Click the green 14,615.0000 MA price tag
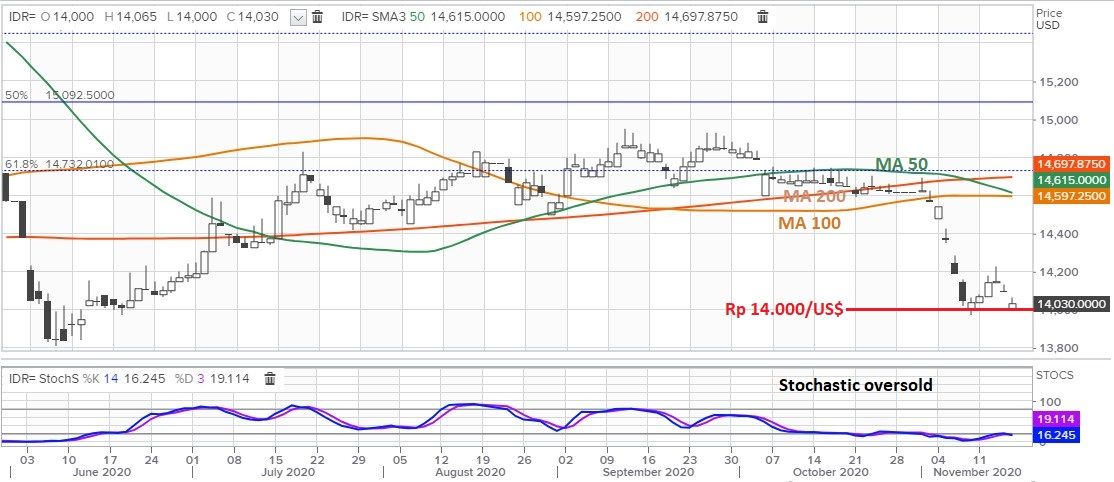 point(1071,180)
